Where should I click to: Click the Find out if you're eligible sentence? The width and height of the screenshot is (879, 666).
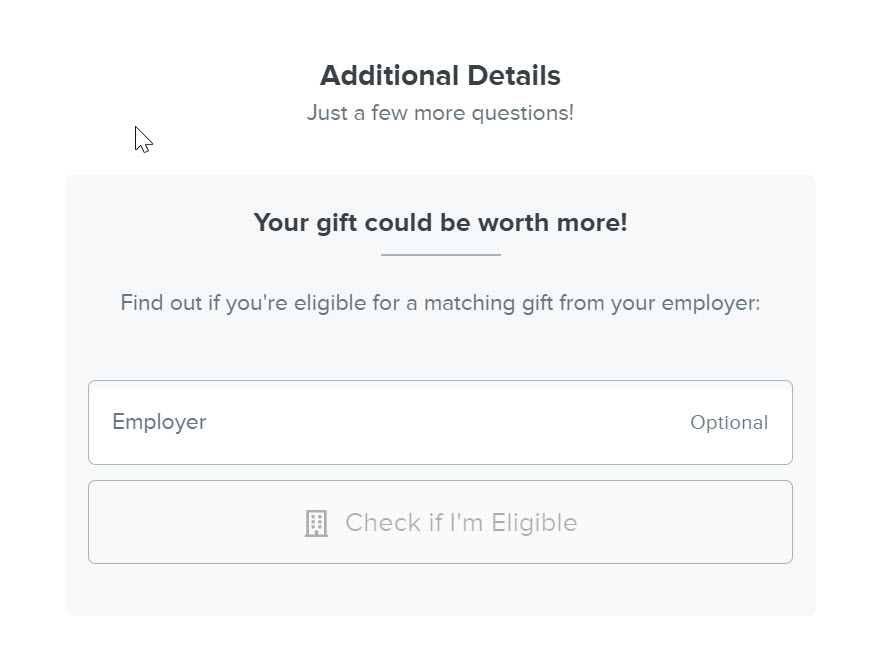(x=440, y=303)
